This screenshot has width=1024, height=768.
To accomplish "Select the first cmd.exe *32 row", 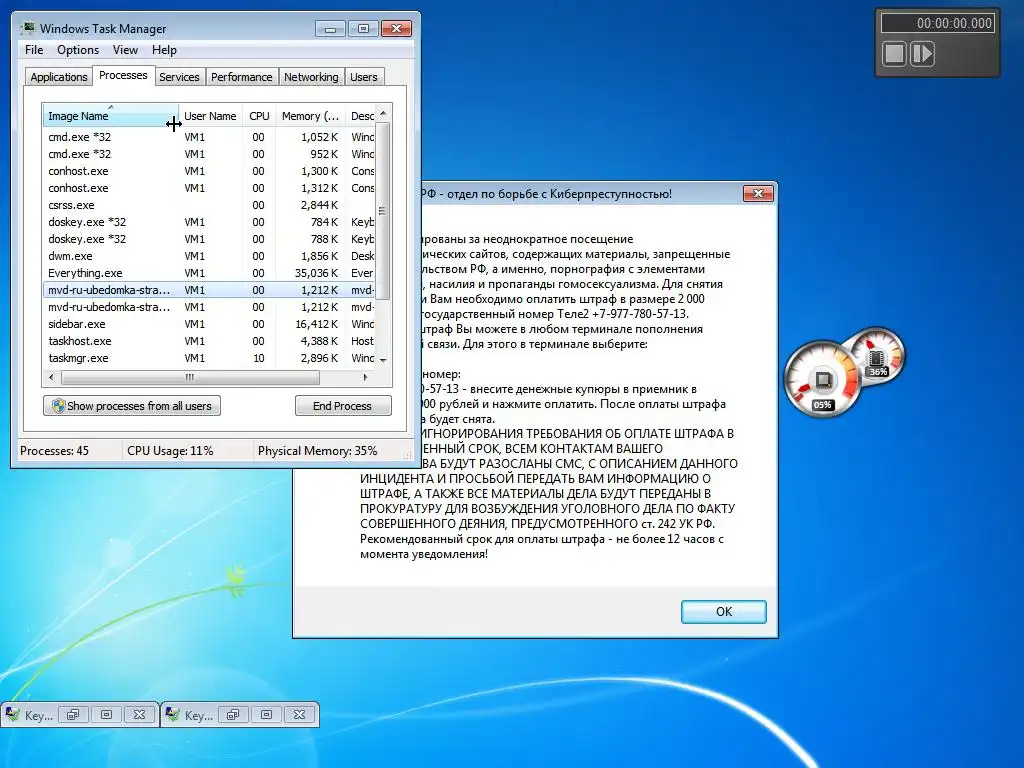I will pyautogui.click(x=209, y=137).
